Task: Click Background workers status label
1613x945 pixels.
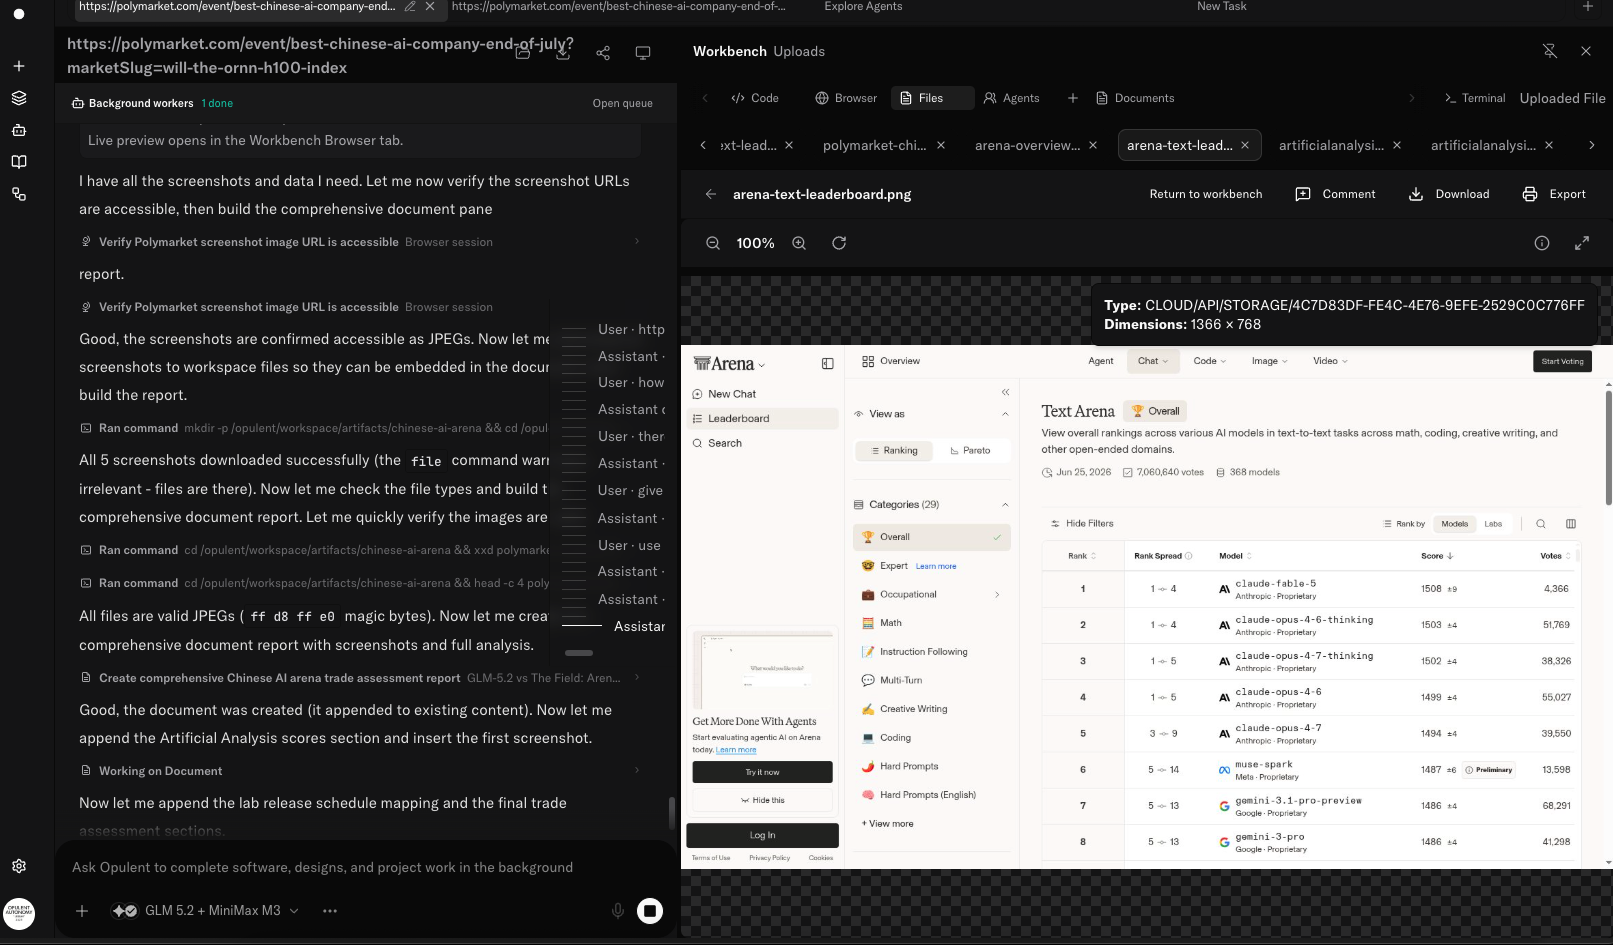Action: pyautogui.click(x=141, y=103)
